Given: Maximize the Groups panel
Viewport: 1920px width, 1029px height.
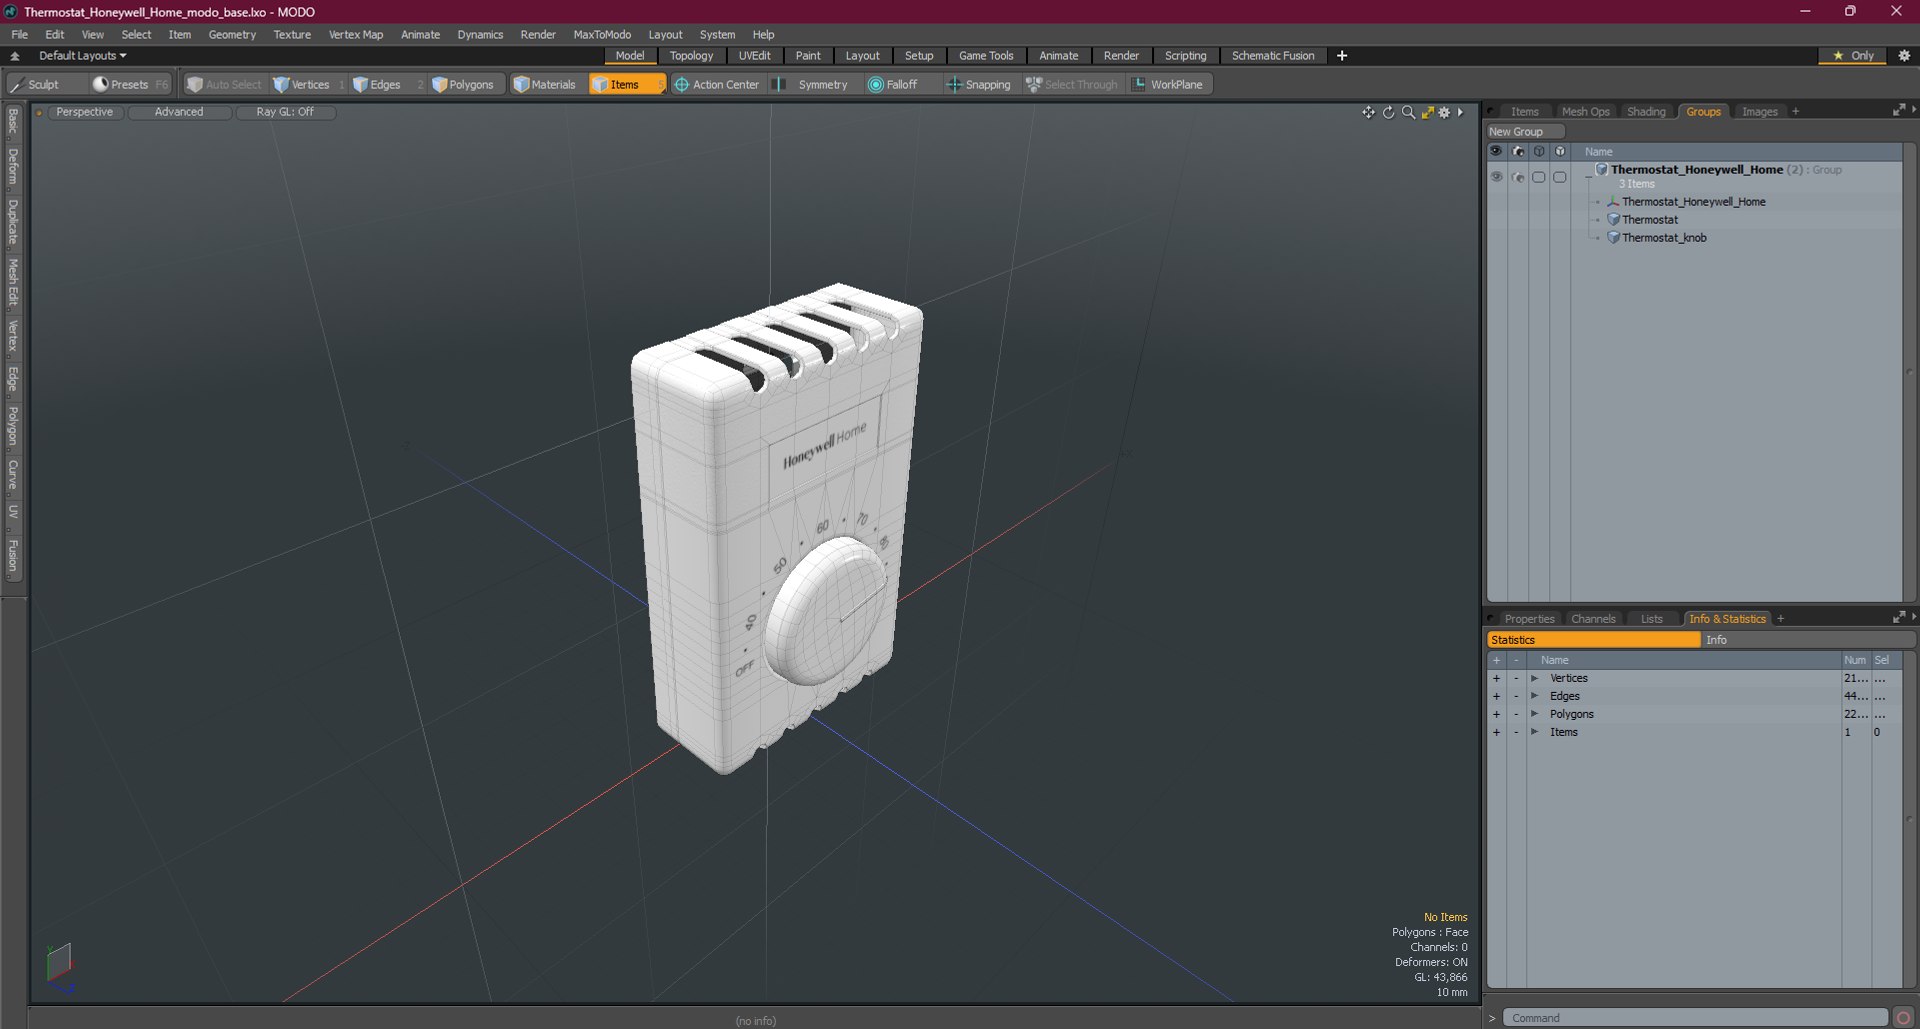Looking at the screenshot, I should tap(1898, 111).
